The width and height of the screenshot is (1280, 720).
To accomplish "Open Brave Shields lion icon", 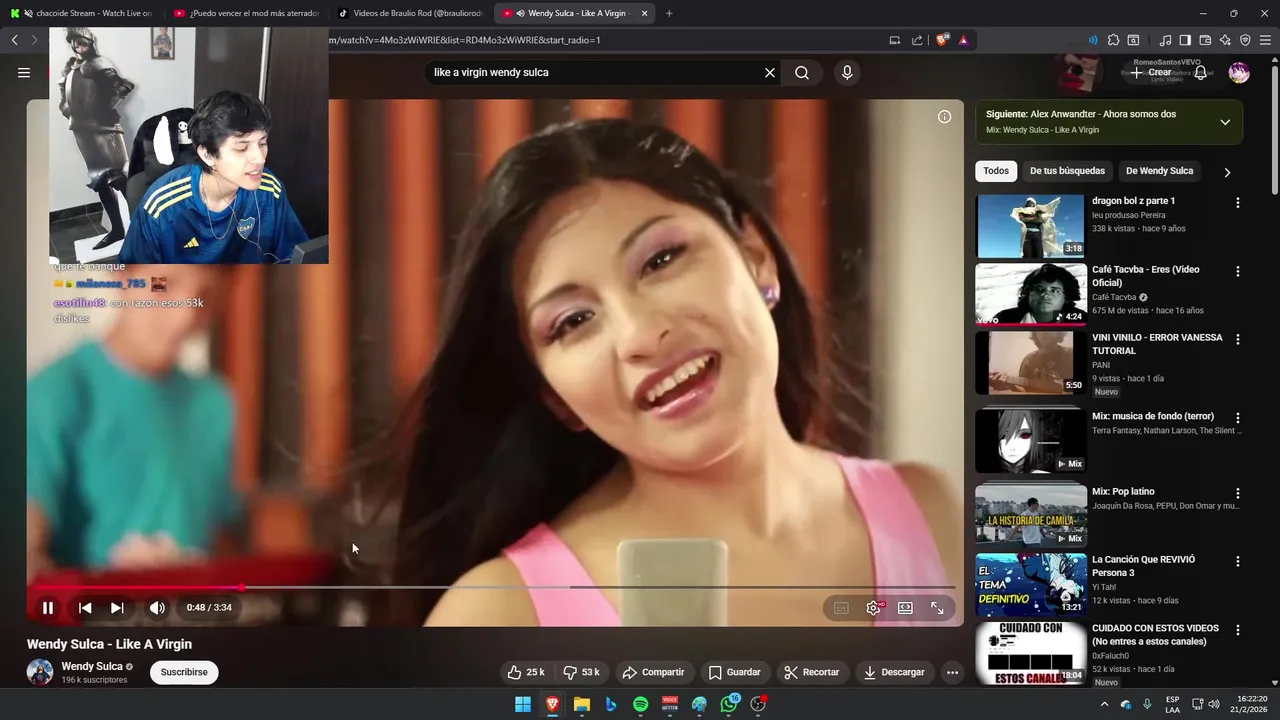I will [x=942, y=40].
